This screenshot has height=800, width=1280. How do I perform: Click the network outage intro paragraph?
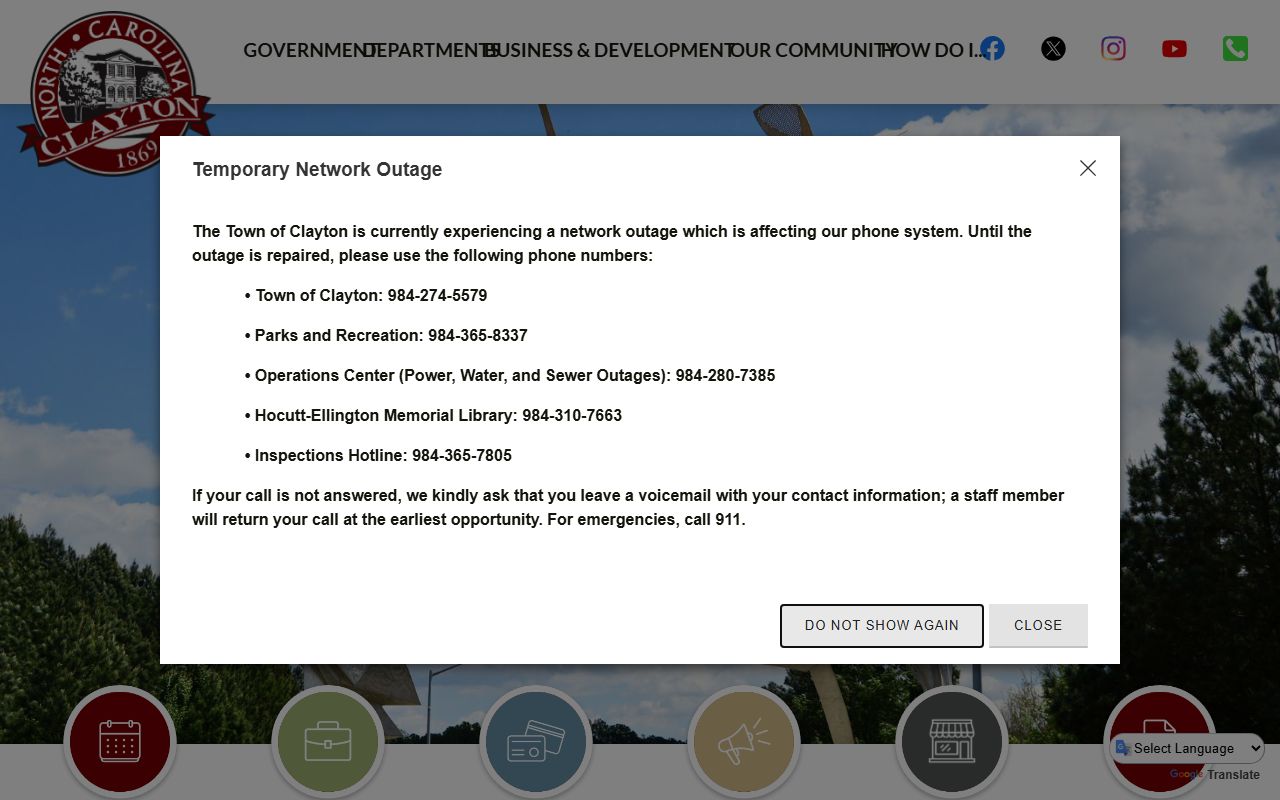[x=612, y=243]
